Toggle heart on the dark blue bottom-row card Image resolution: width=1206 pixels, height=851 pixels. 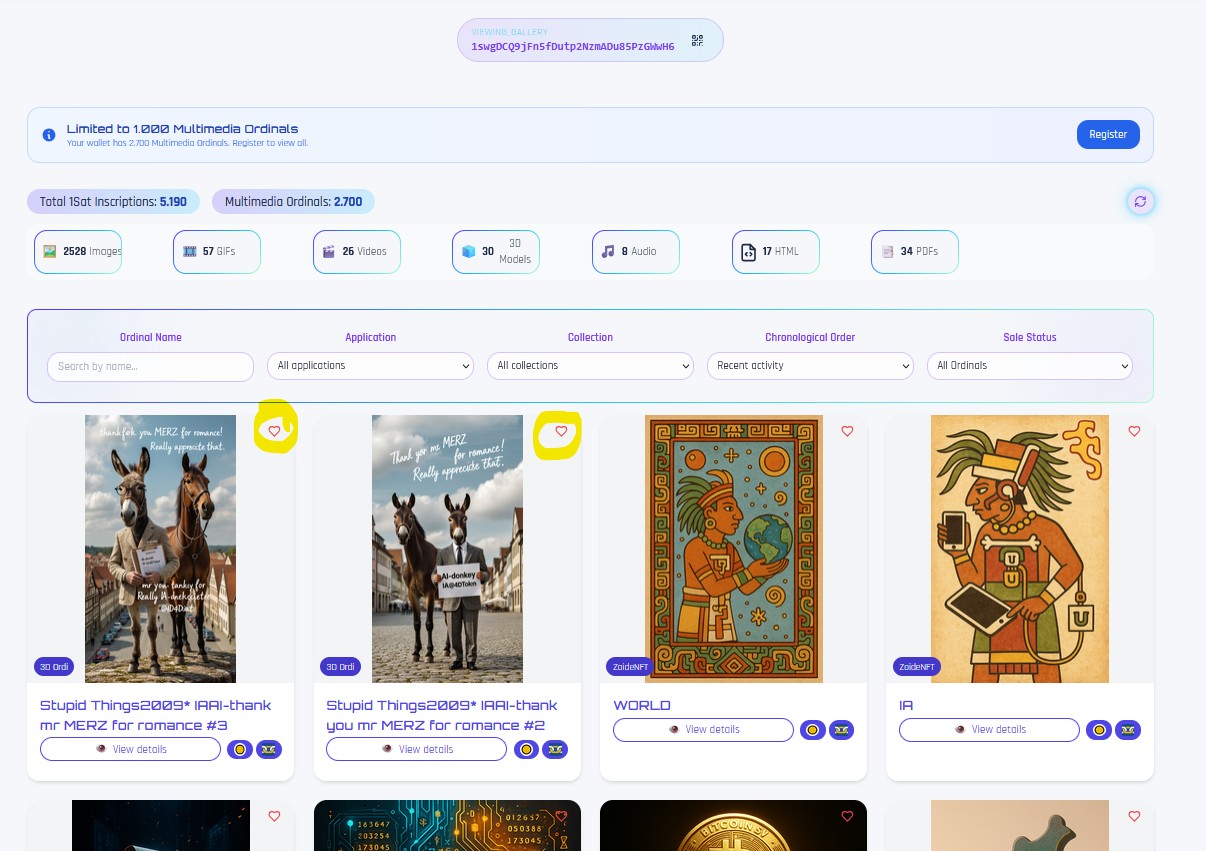275,816
